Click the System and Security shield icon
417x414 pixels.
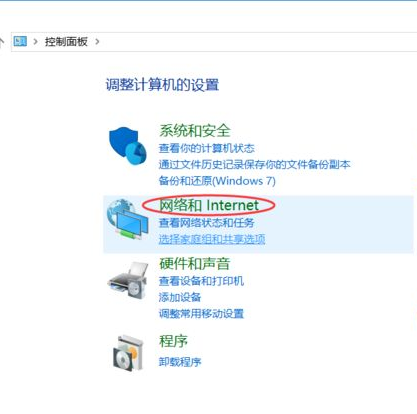tap(128, 145)
